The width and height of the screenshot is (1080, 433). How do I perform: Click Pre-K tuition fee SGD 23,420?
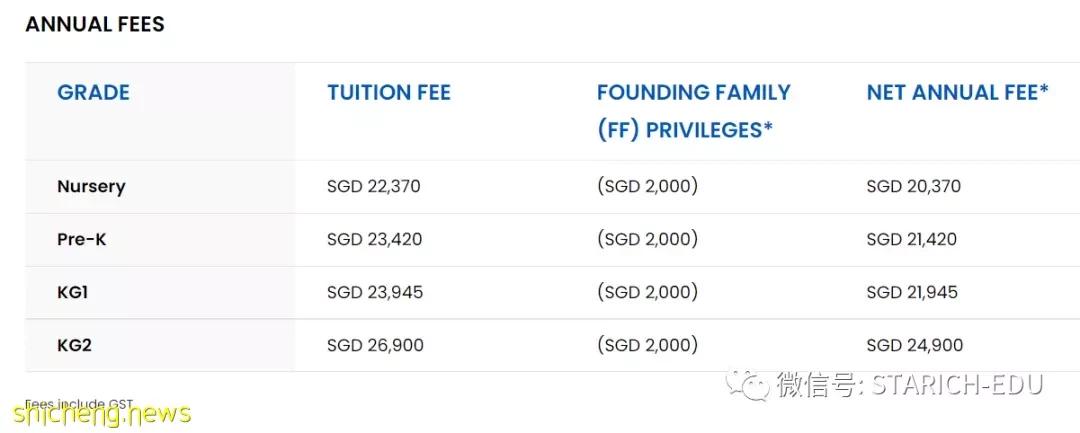click(374, 240)
